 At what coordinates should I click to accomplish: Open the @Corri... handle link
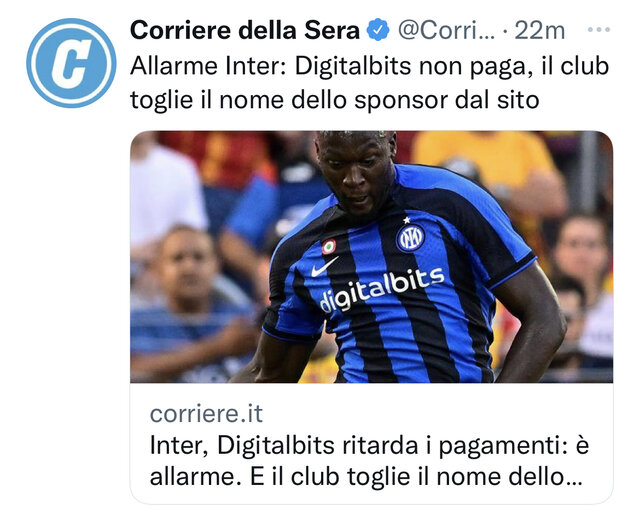pyautogui.click(x=446, y=31)
